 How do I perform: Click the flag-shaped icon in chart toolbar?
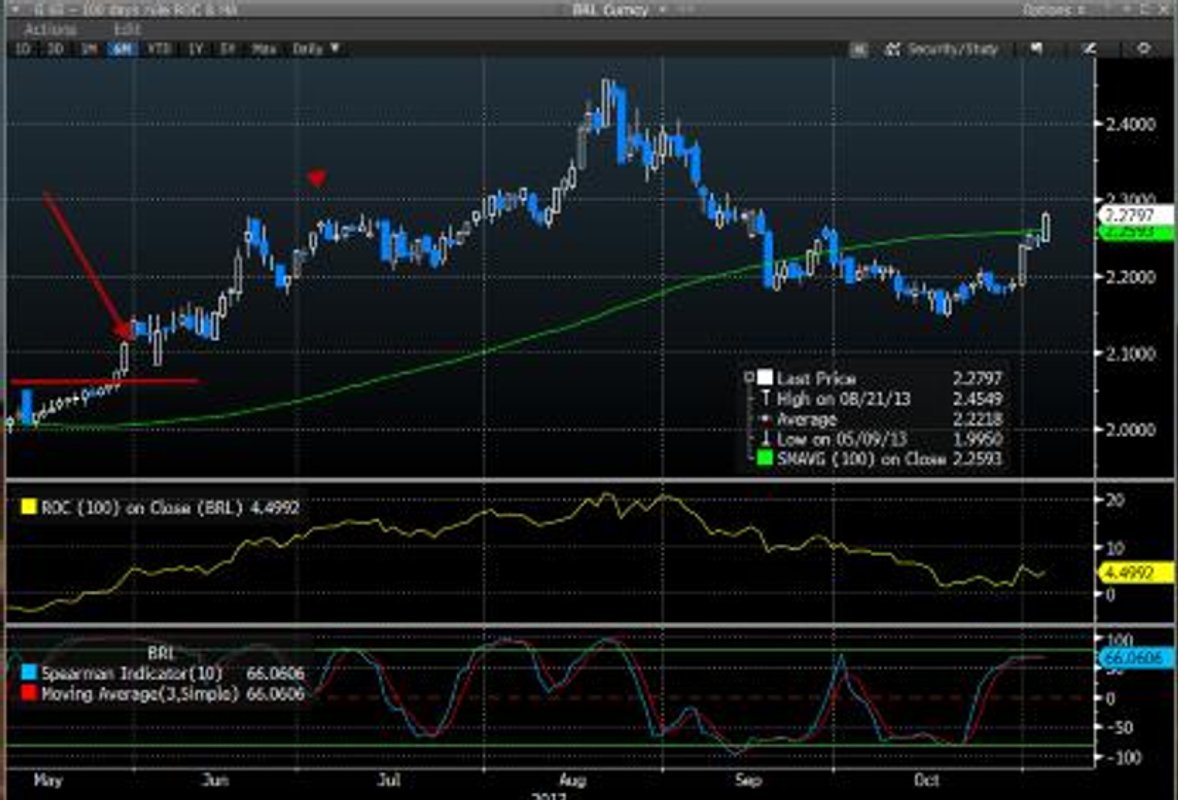(1036, 48)
